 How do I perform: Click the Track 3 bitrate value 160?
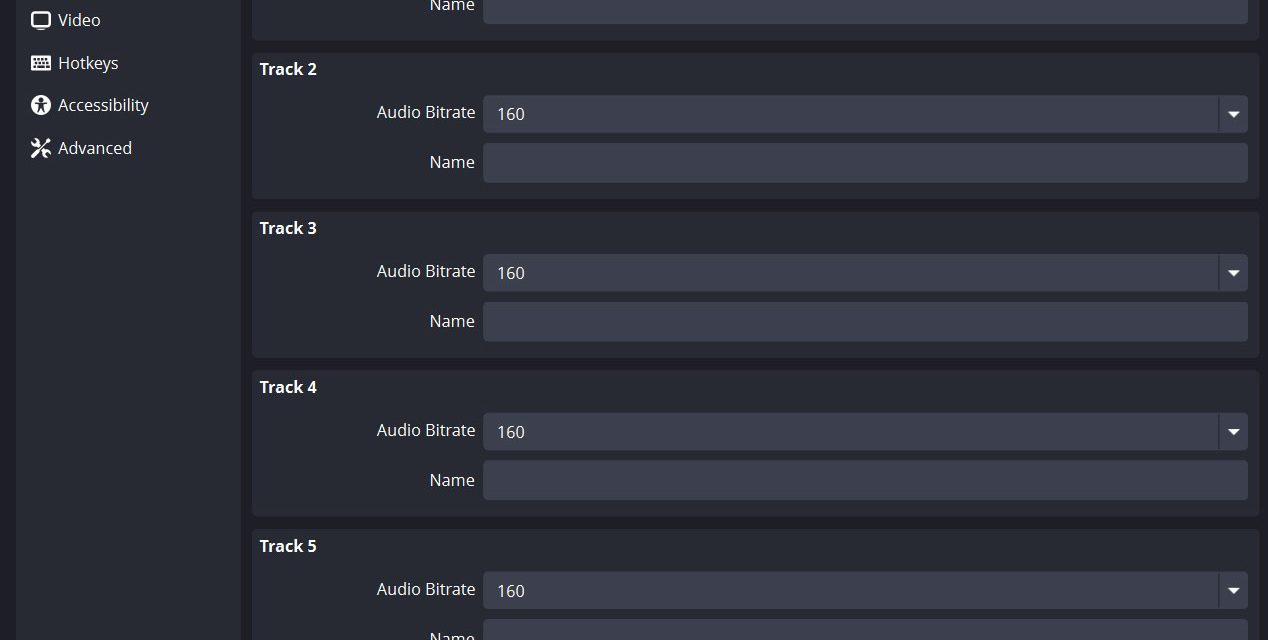coord(511,273)
